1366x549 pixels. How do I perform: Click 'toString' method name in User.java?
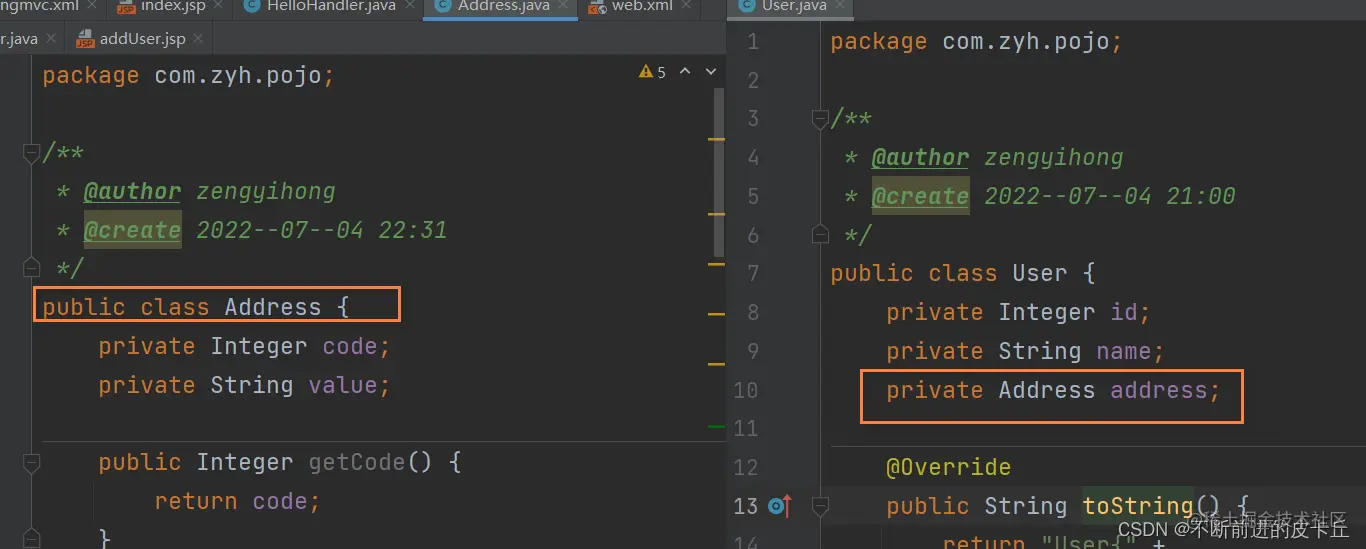coord(1138,506)
